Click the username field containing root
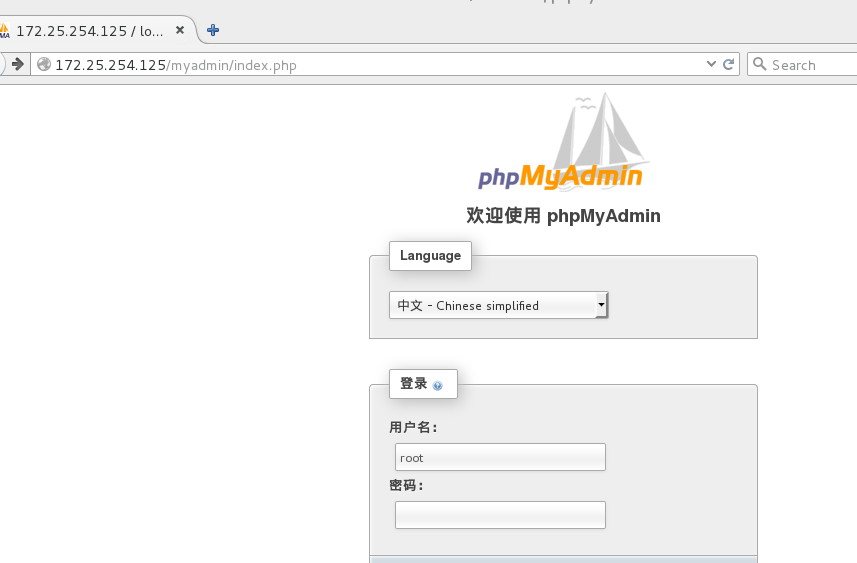Viewport: 857px width, 563px height. click(500, 457)
